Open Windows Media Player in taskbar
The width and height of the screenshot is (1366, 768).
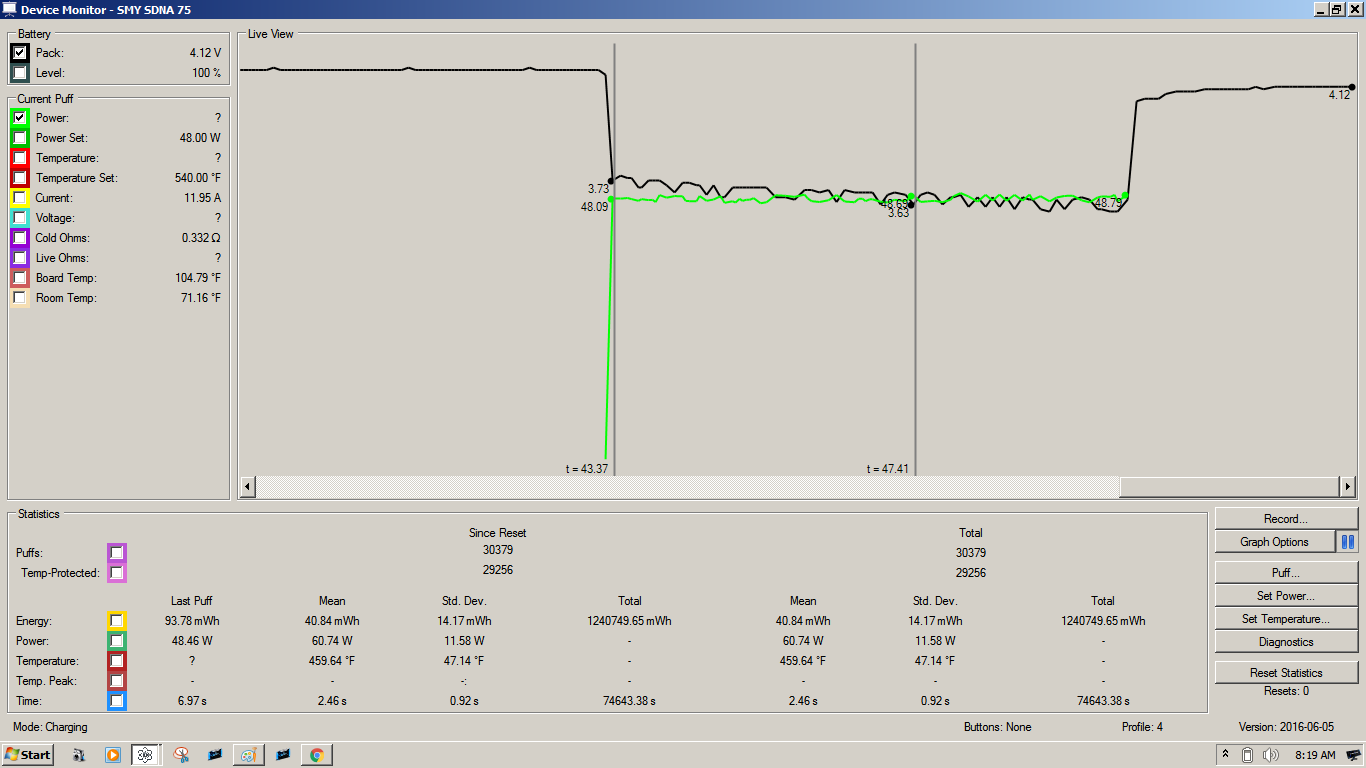(113, 755)
